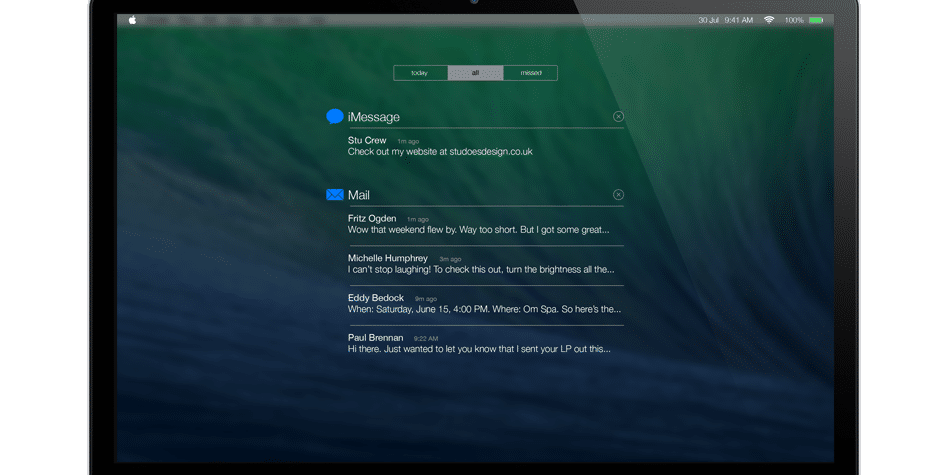This screenshot has width=950, height=475.
Task: Open the Apple logo menu
Action: (132, 20)
